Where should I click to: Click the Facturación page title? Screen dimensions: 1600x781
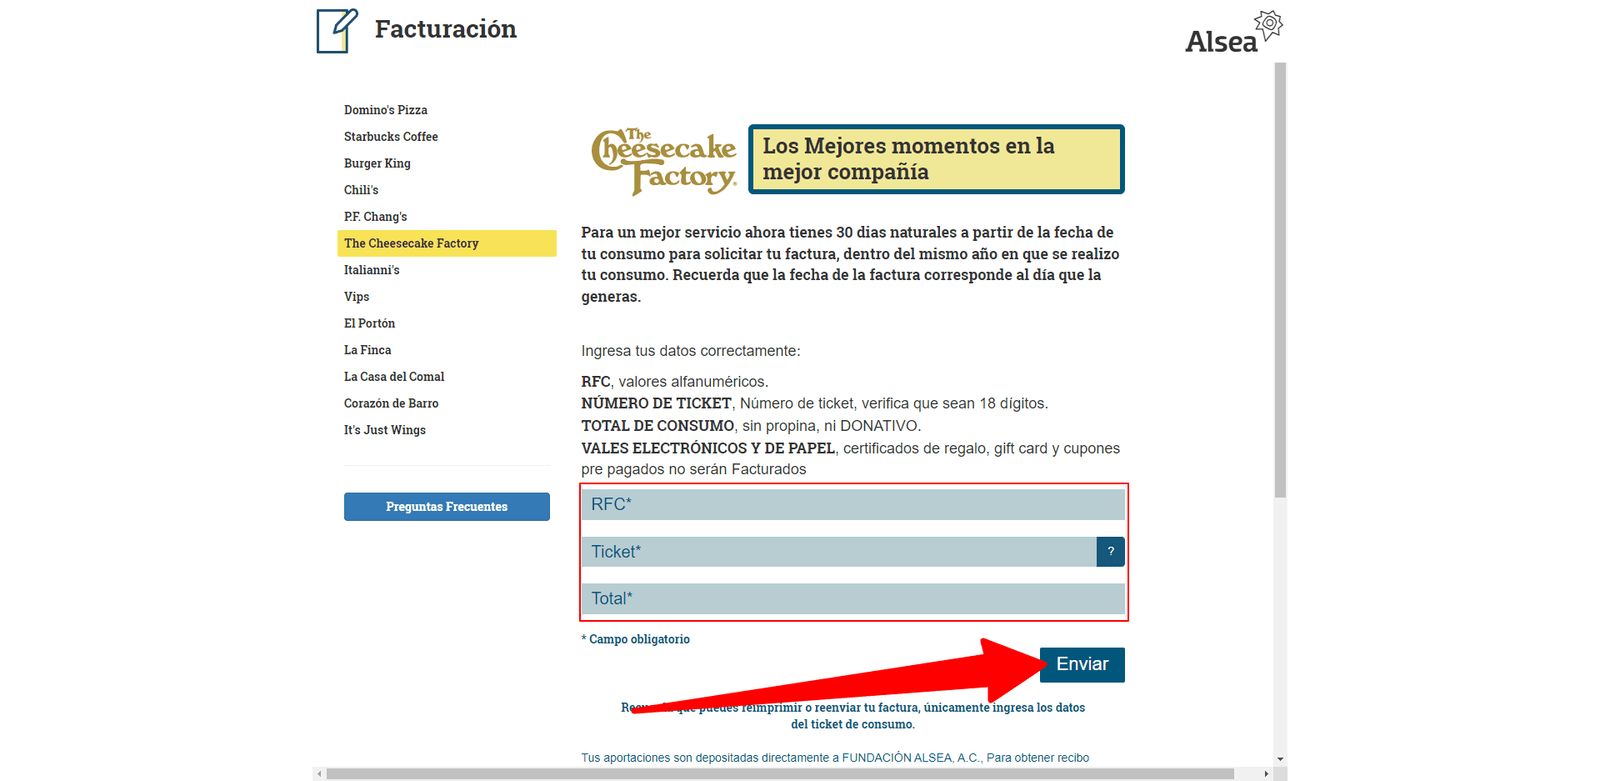(446, 29)
